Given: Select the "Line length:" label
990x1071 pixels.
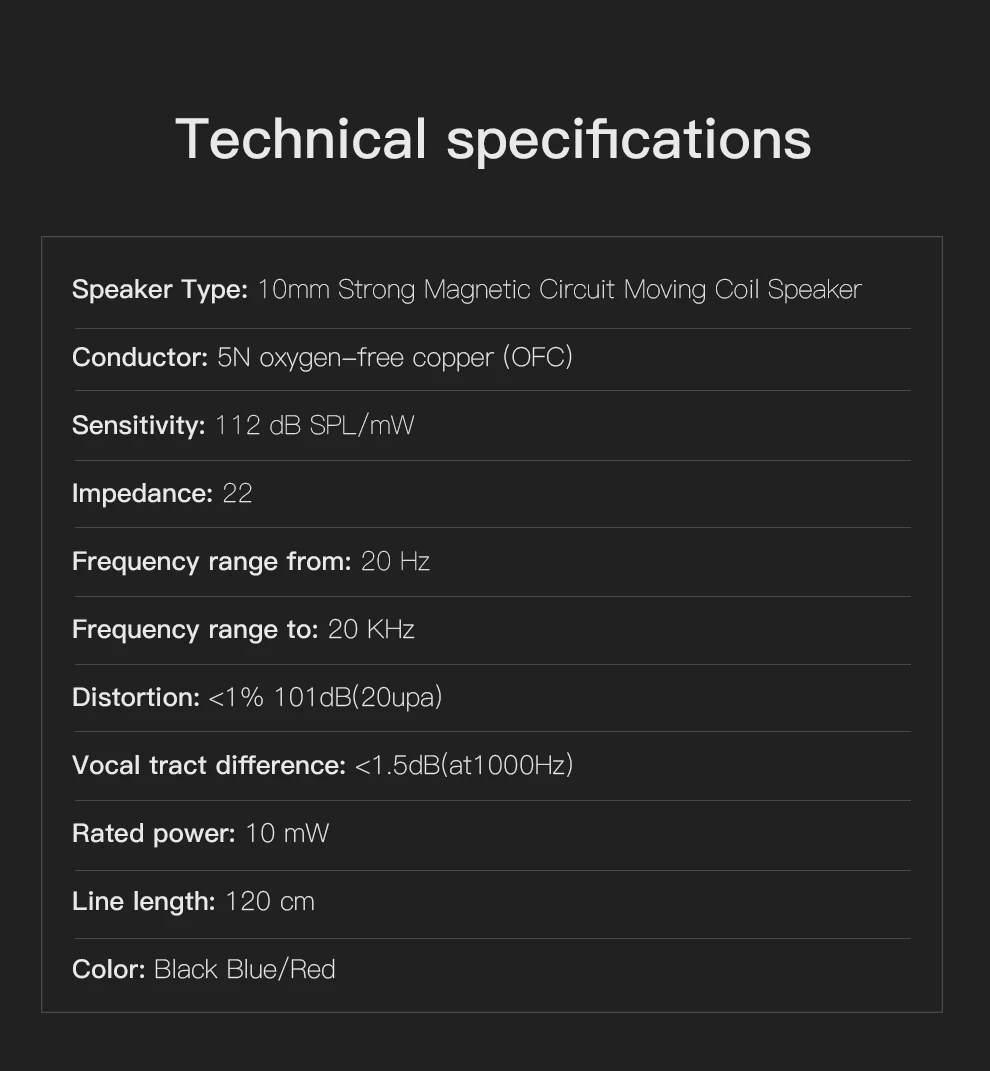Looking at the screenshot, I should coord(143,902).
